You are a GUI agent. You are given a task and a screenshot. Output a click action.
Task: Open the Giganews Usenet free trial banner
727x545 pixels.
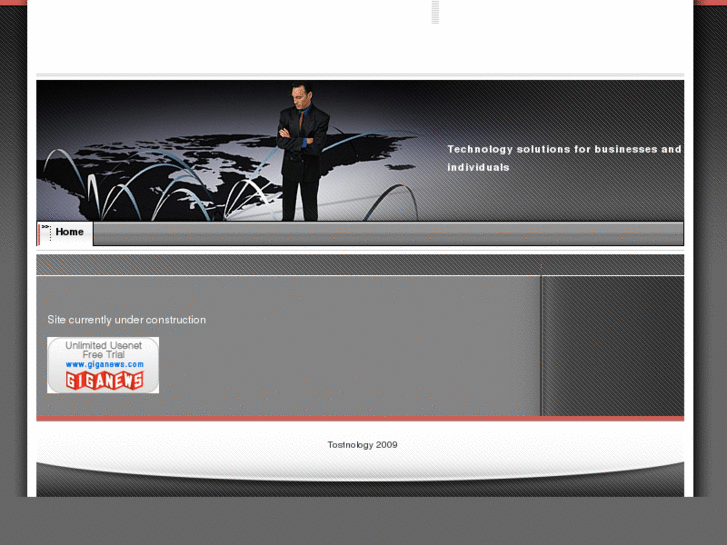(103, 365)
